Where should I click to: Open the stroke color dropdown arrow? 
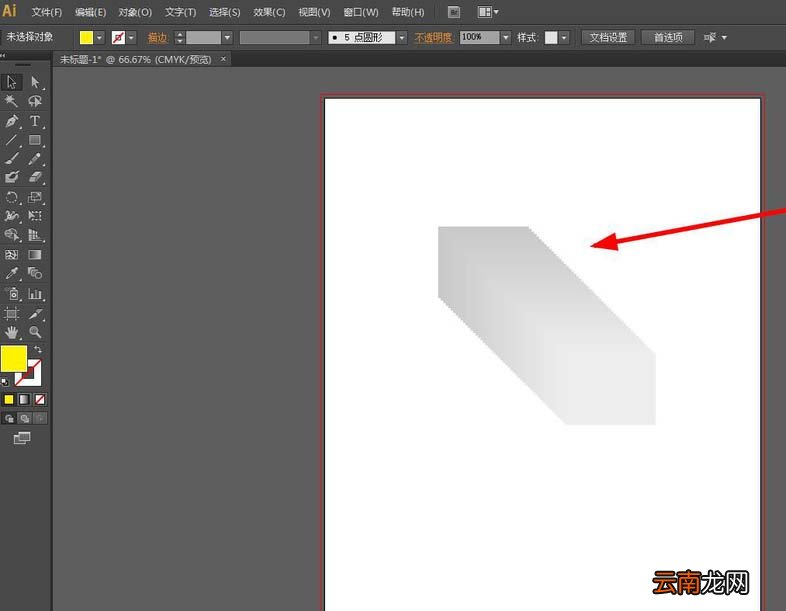click(131, 38)
